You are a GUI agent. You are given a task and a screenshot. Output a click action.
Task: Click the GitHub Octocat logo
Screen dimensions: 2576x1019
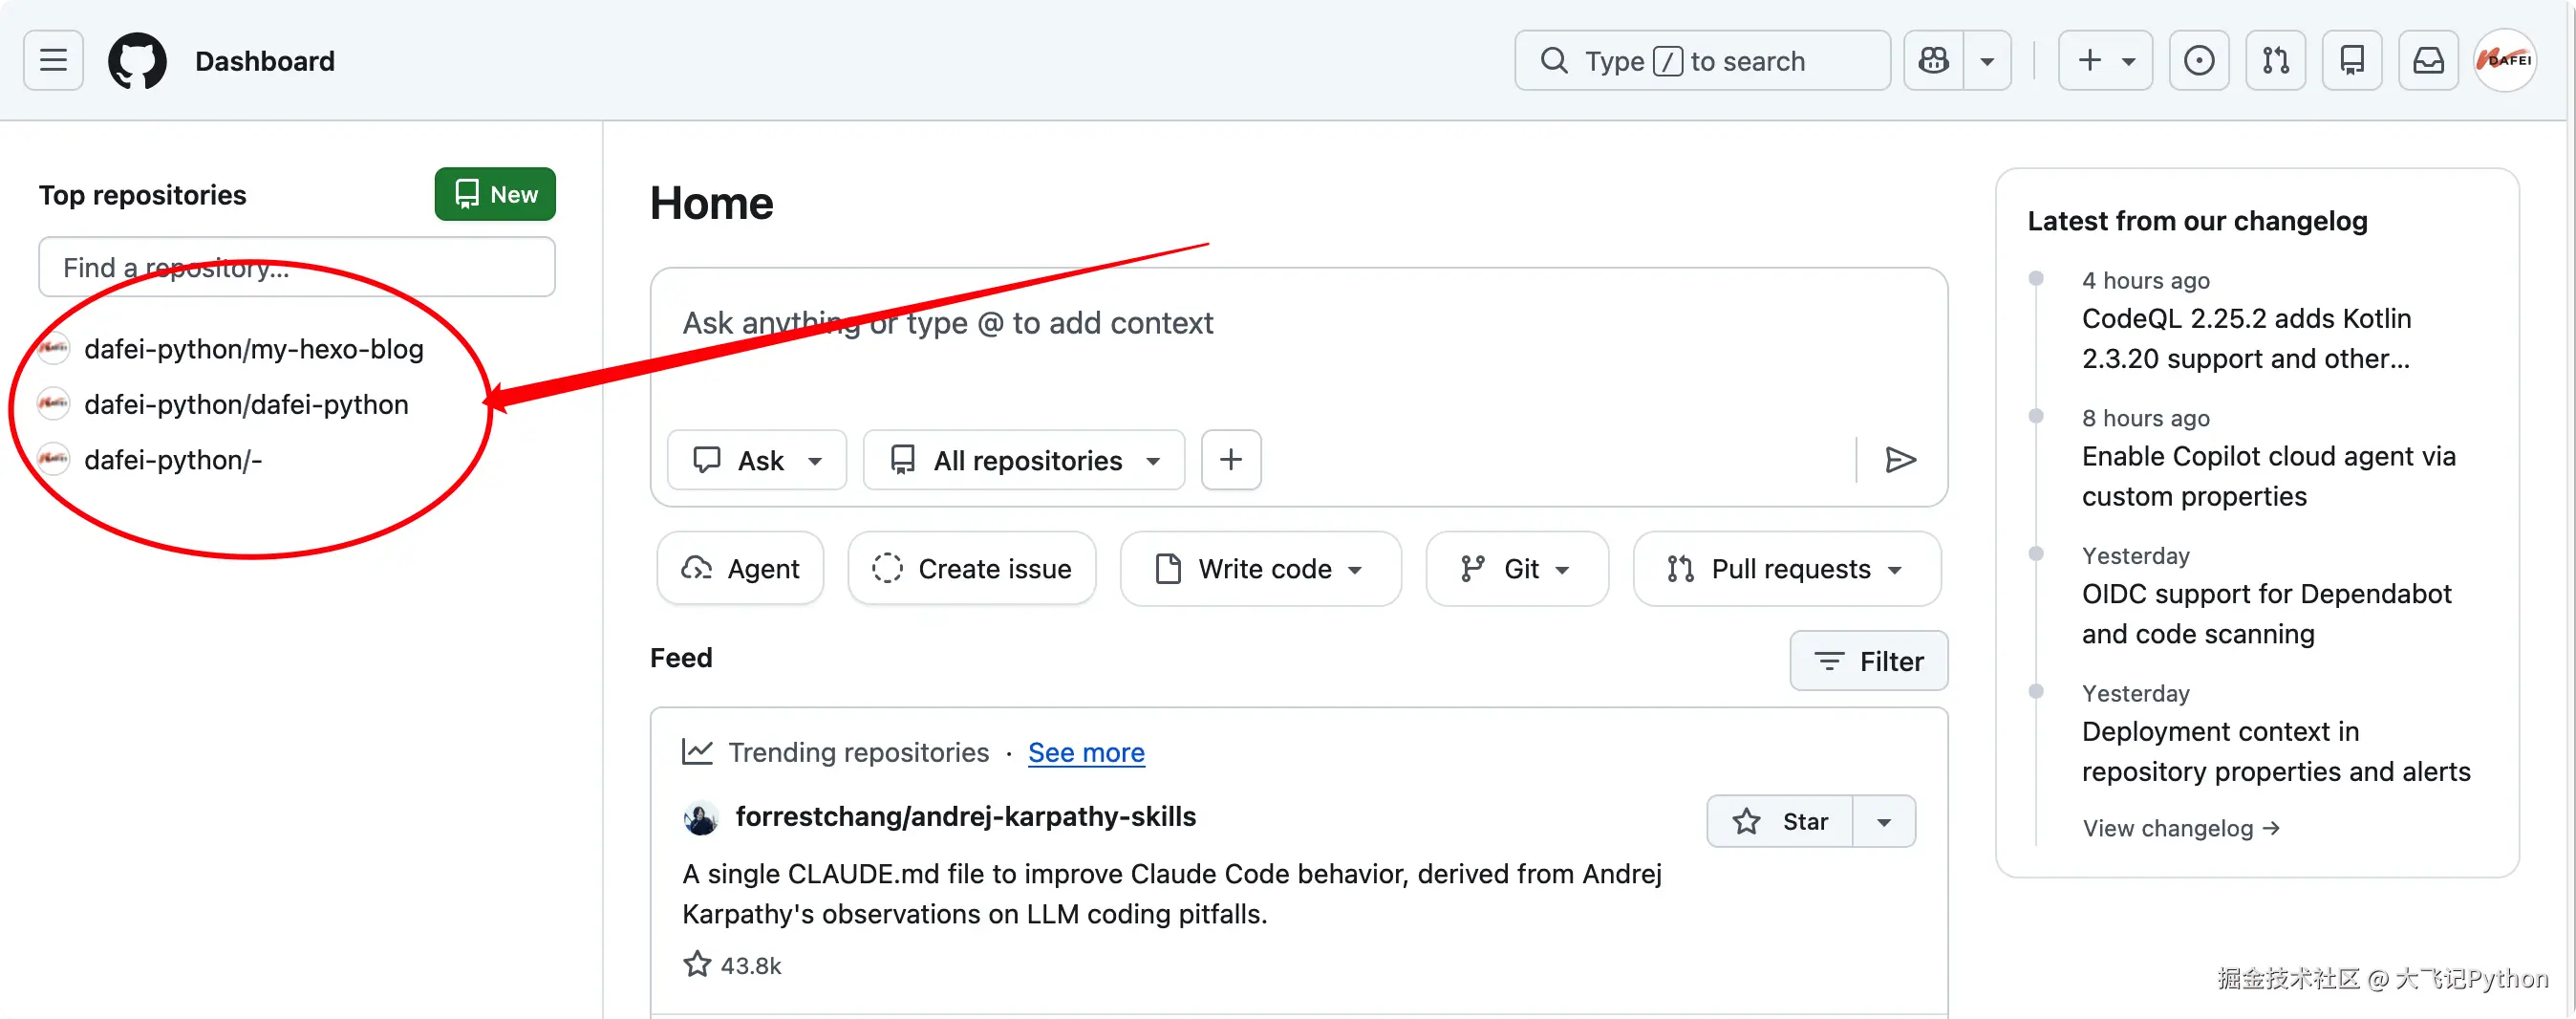click(x=137, y=61)
